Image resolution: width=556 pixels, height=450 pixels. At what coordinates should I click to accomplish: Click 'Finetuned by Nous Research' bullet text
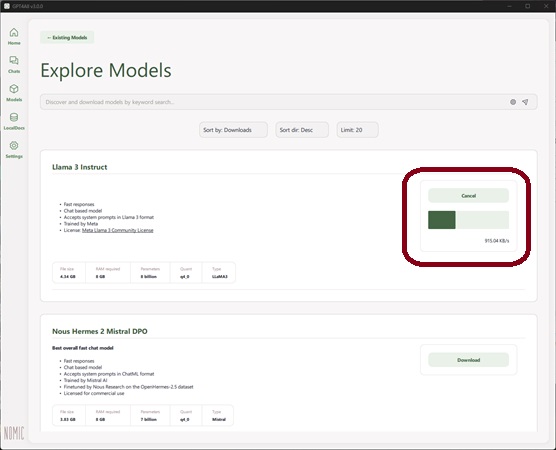[x=129, y=387]
